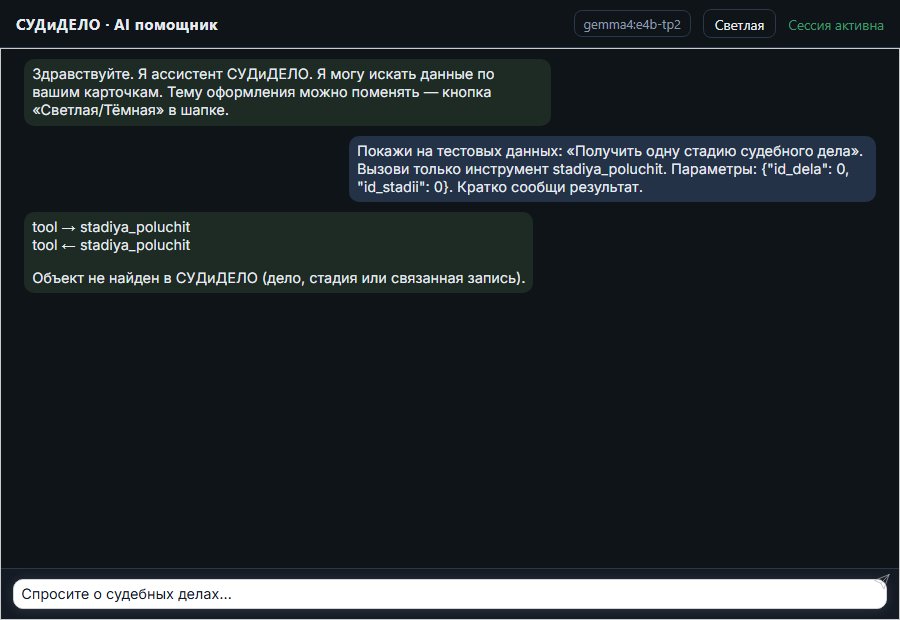Click the СУДиДЕЛО · AI помощник title
The height and width of the screenshot is (620, 900).
tap(117, 25)
